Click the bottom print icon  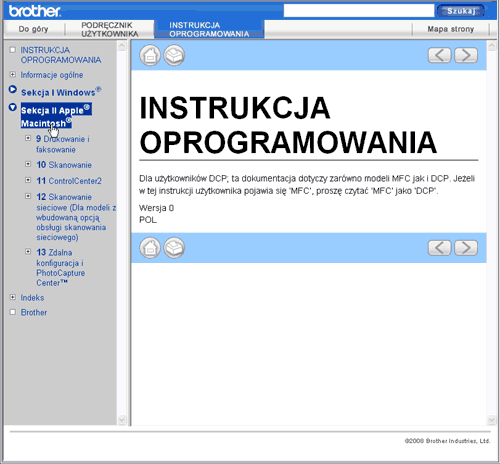(x=174, y=248)
